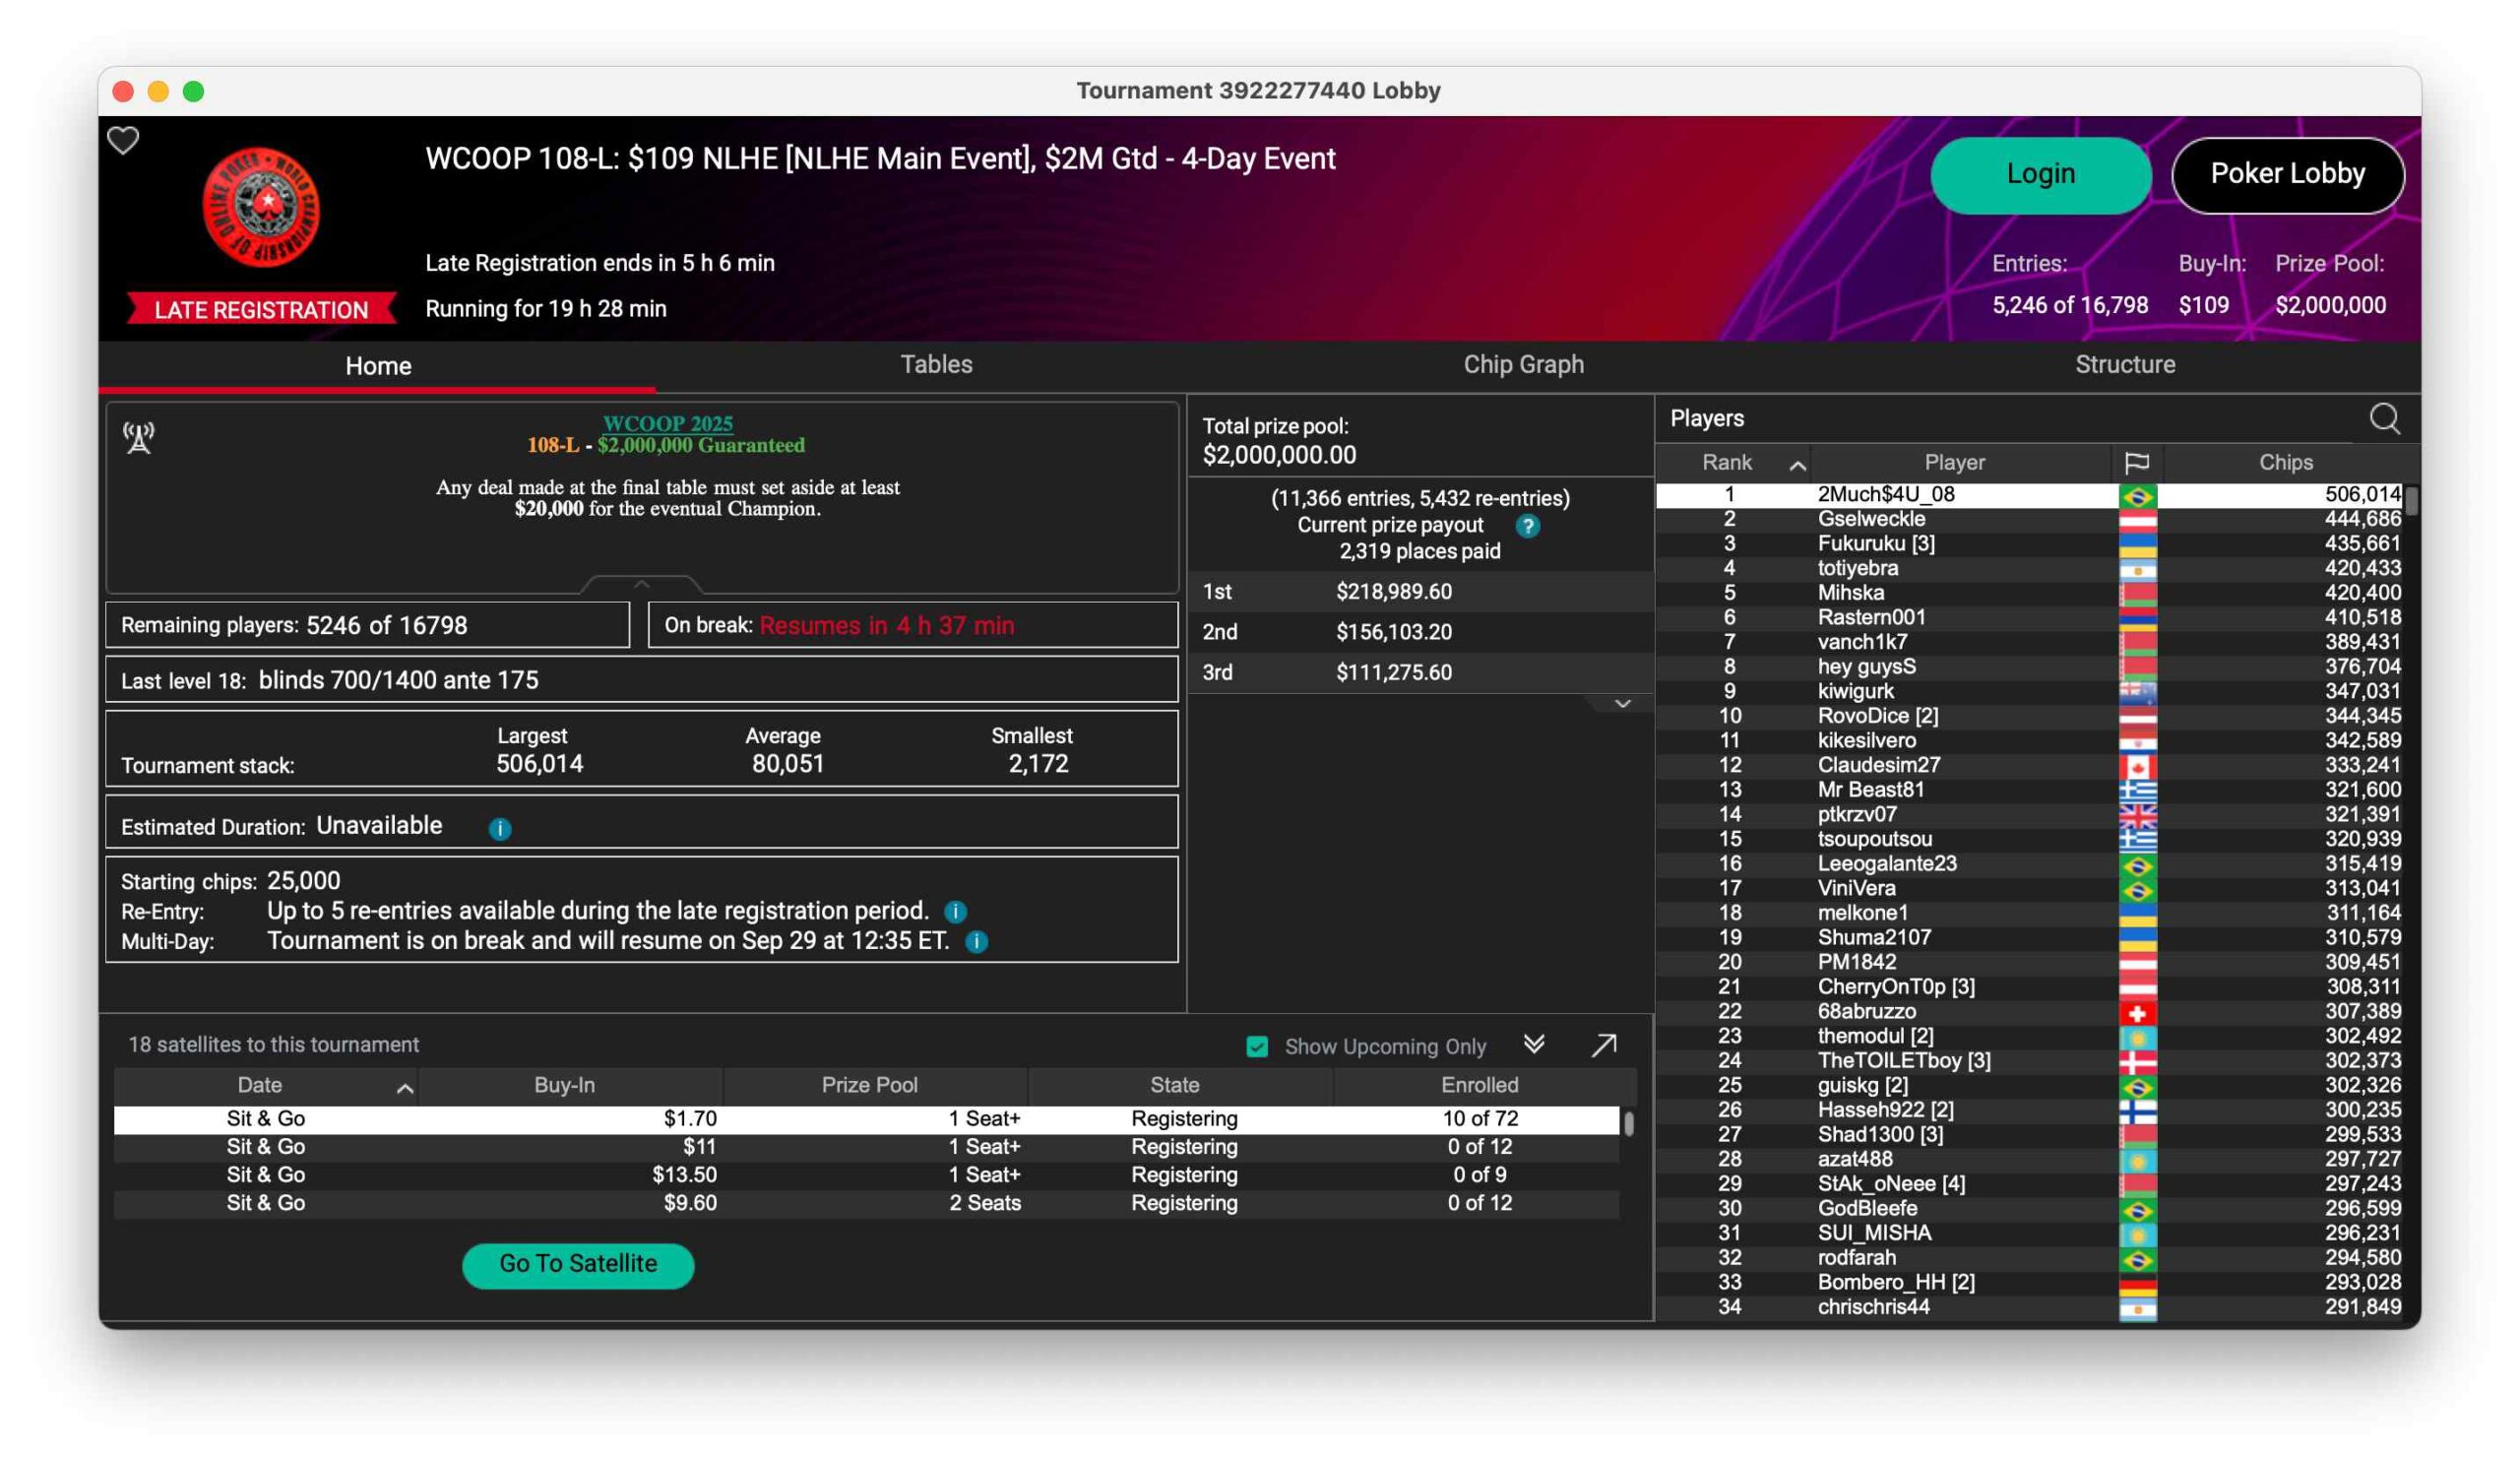2520x1460 pixels.
Task: Expand the prize payout list chevron
Action: [x=1622, y=705]
